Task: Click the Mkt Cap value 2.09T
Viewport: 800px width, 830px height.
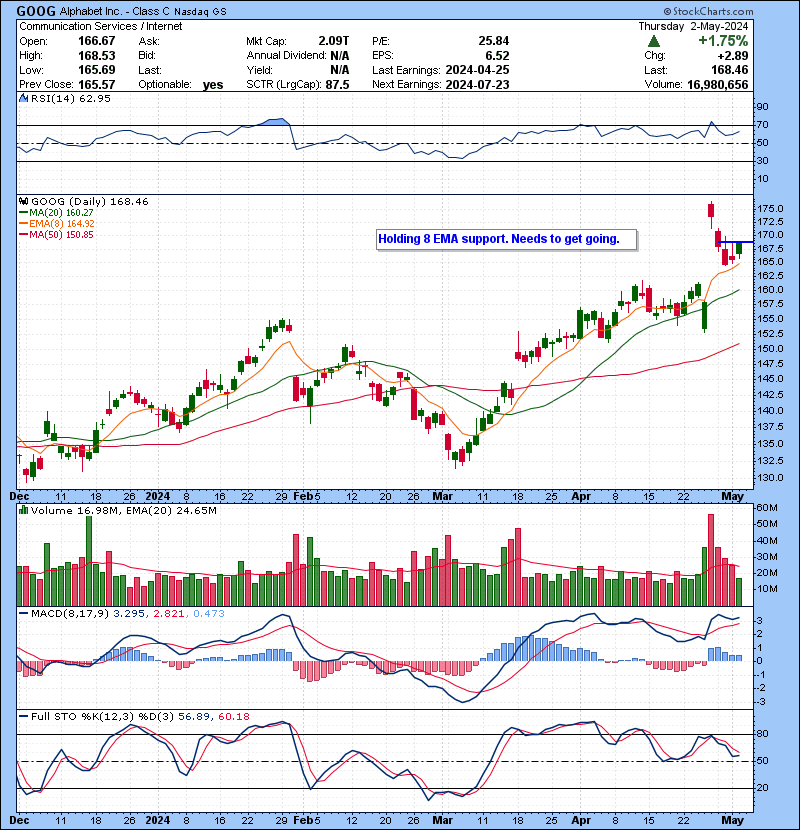Action: (x=334, y=41)
